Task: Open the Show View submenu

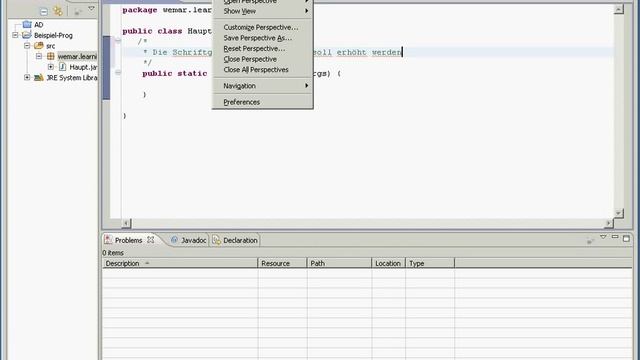Action: 262,11
